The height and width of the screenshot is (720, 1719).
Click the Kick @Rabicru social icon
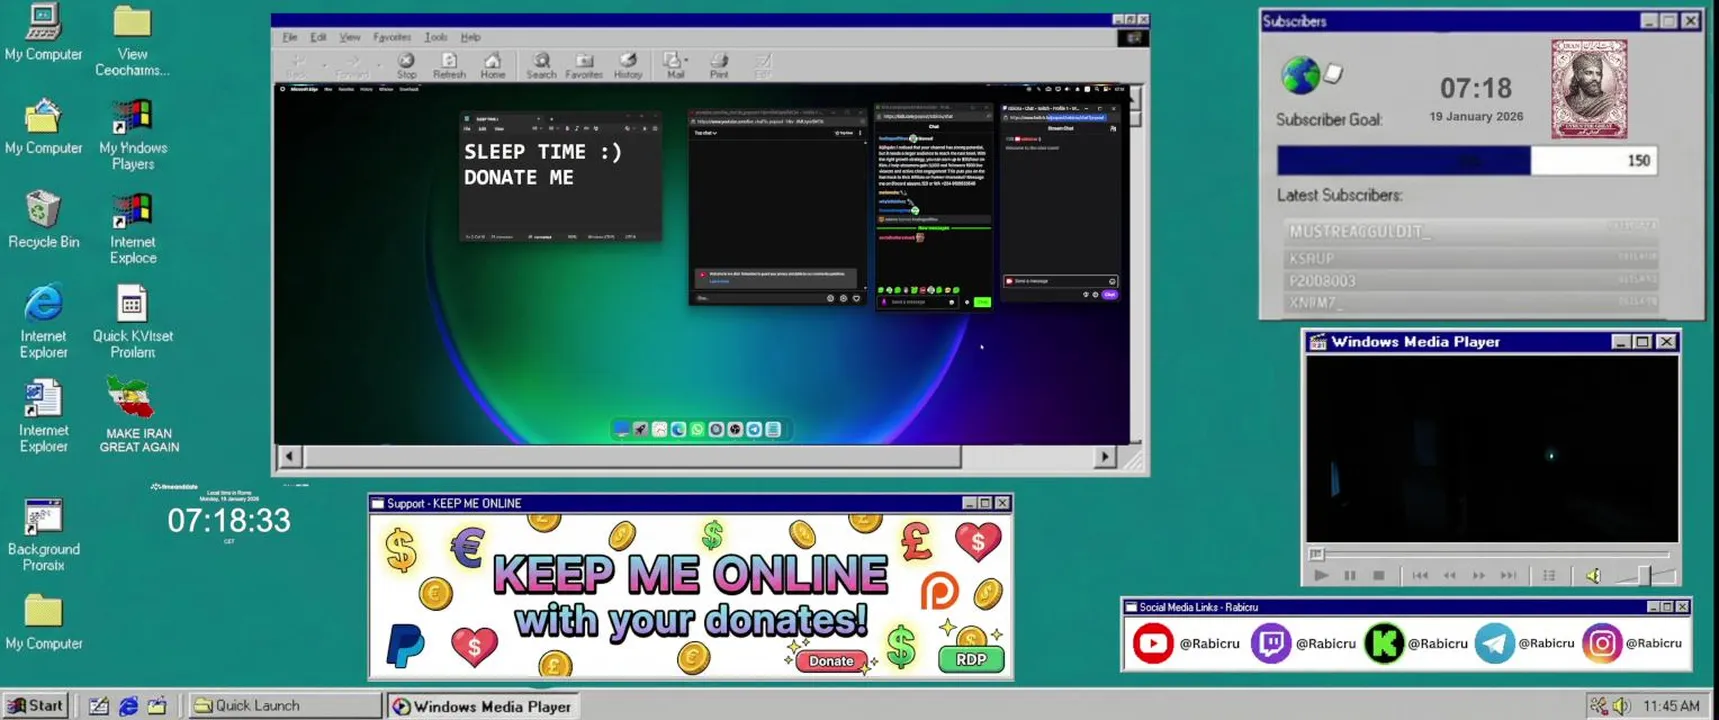tap(1384, 643)
